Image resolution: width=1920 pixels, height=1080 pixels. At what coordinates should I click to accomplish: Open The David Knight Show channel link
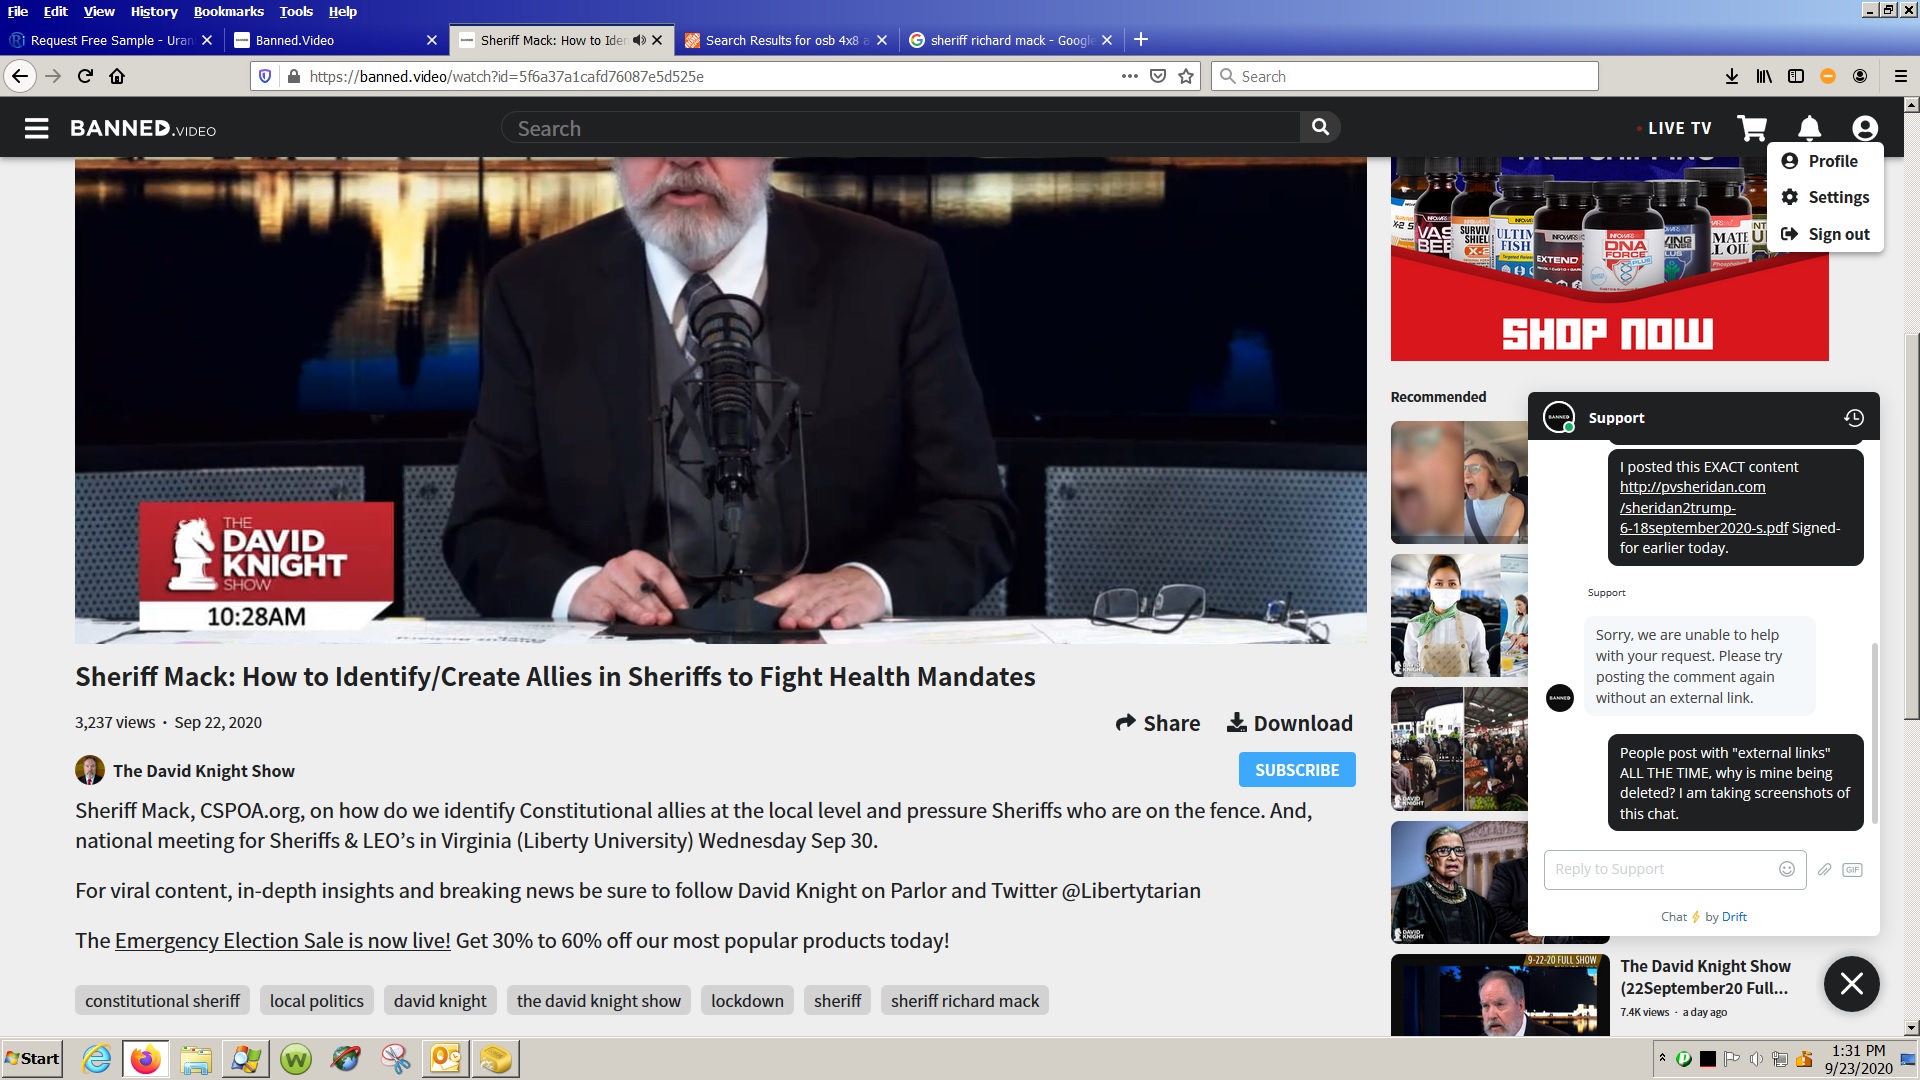(x=203, y=771)
